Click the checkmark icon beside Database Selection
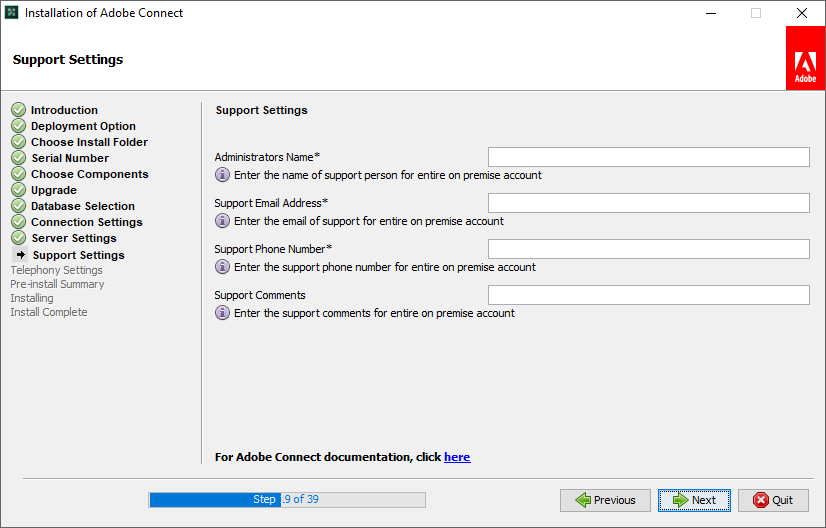The height and width of the screenshot is (528, 826). click(x=18, y=206)
